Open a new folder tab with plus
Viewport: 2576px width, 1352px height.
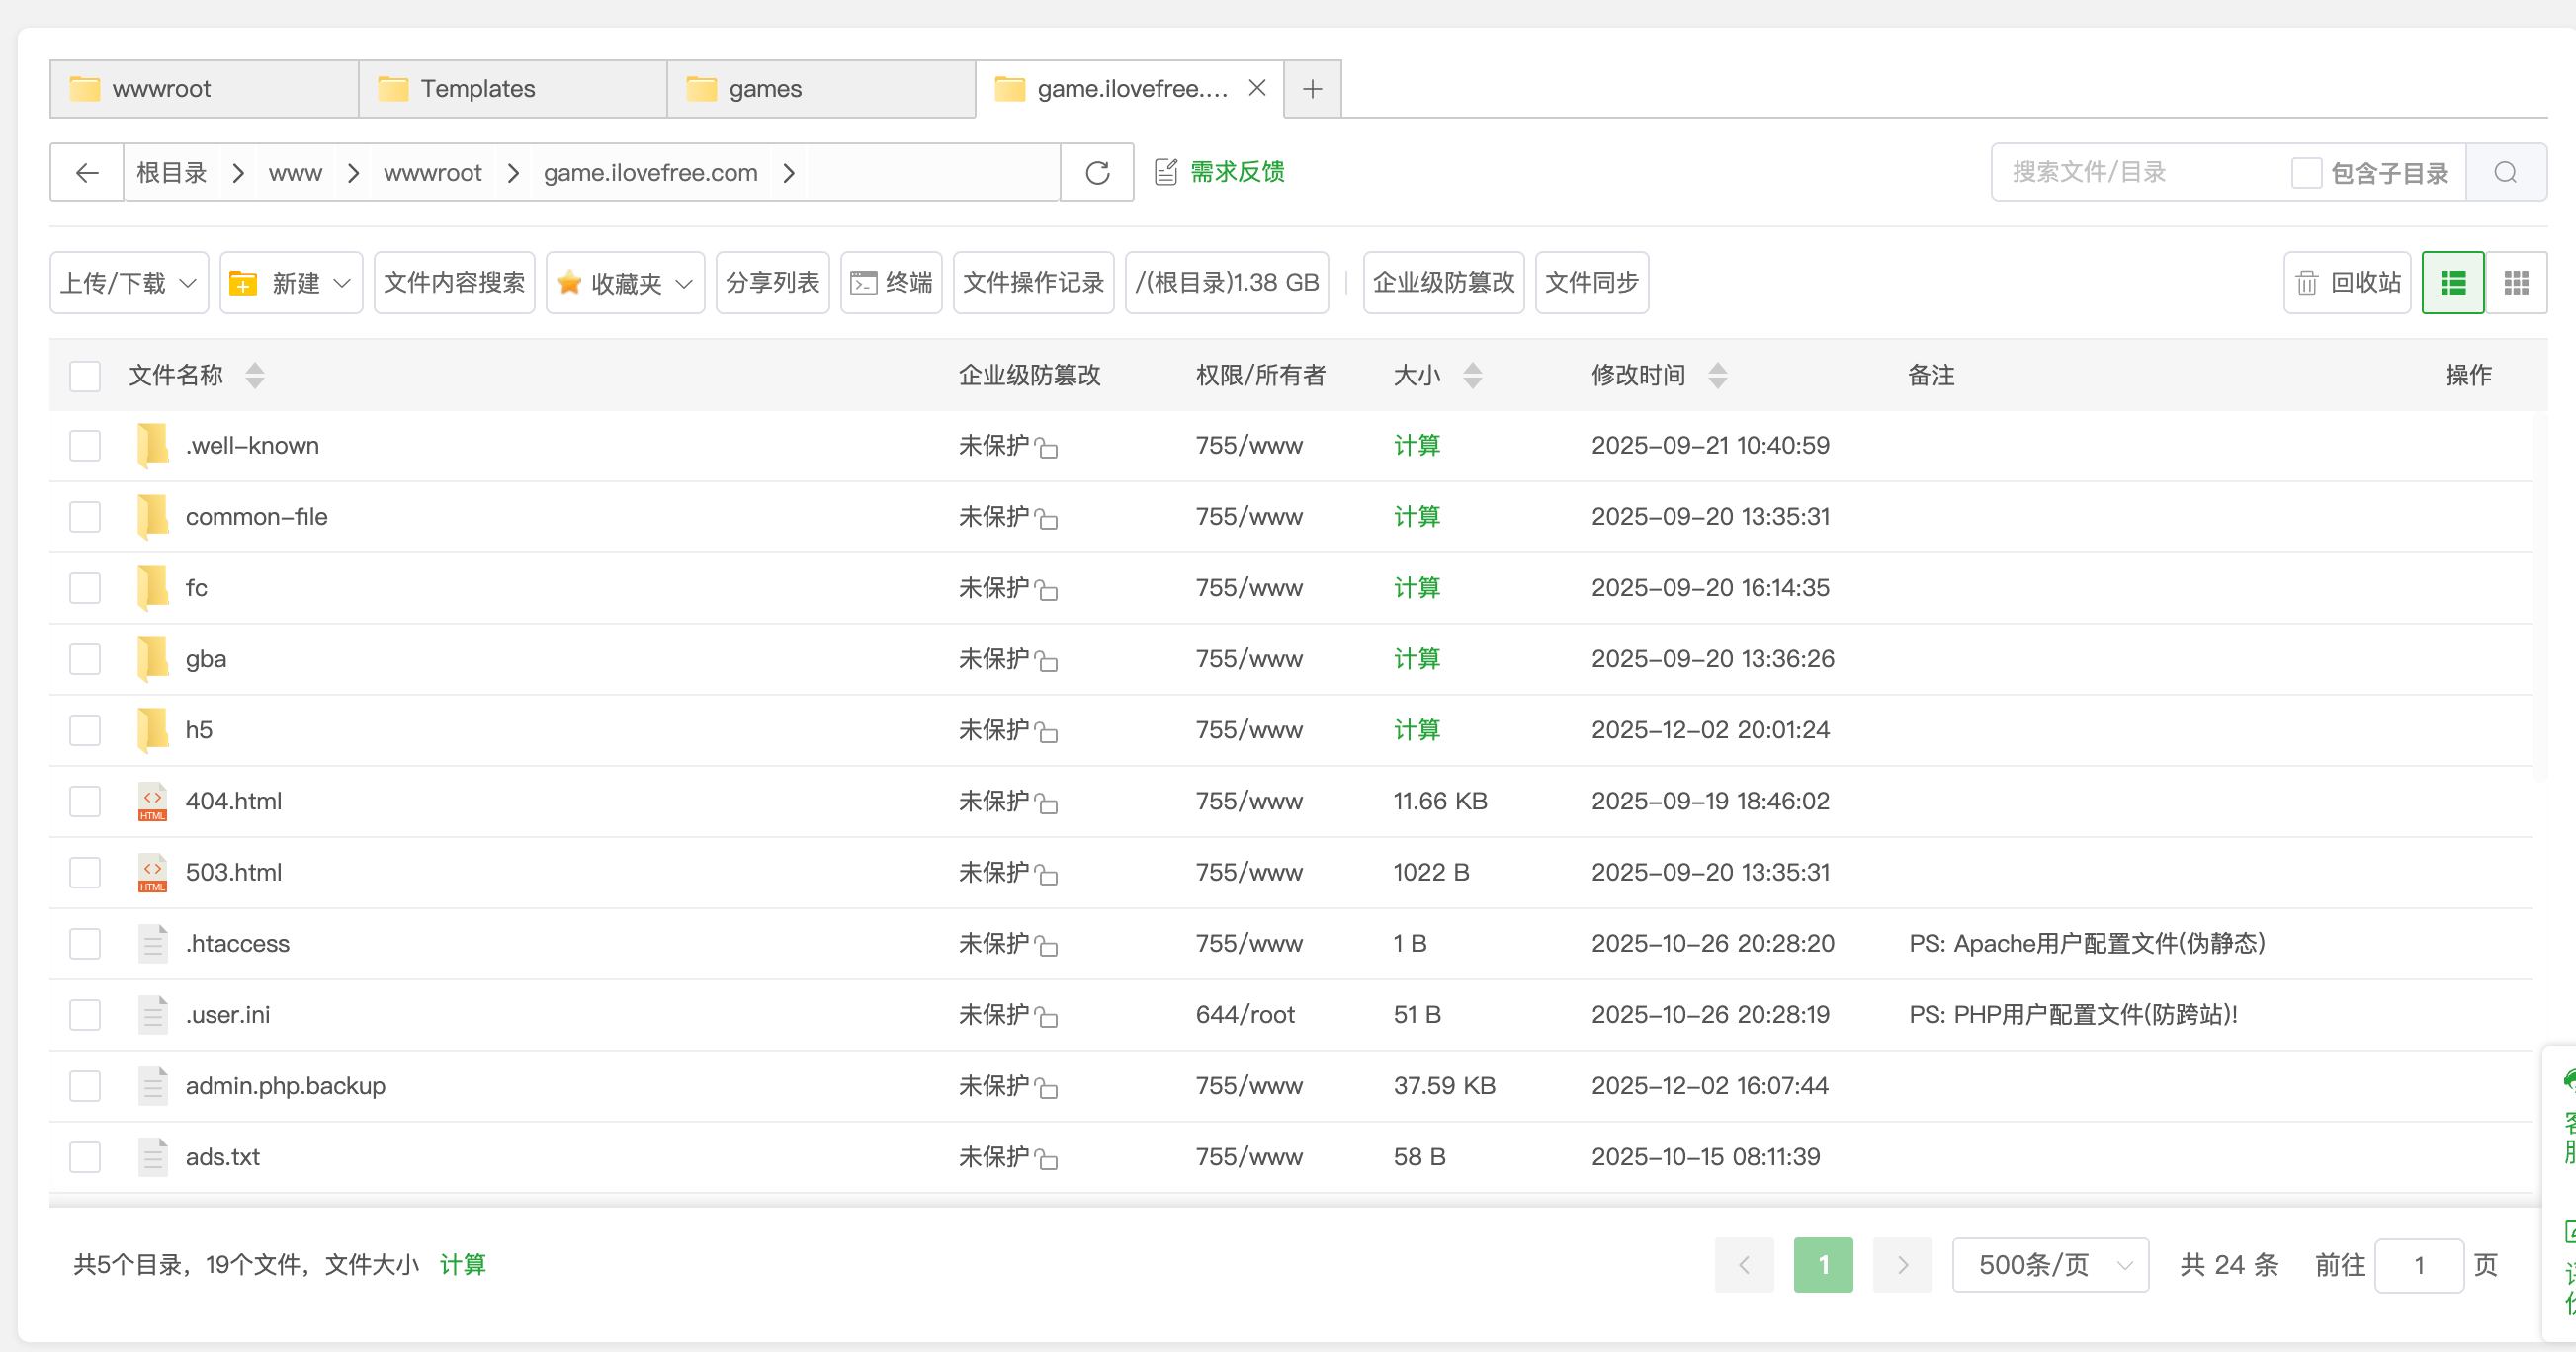1312,89
